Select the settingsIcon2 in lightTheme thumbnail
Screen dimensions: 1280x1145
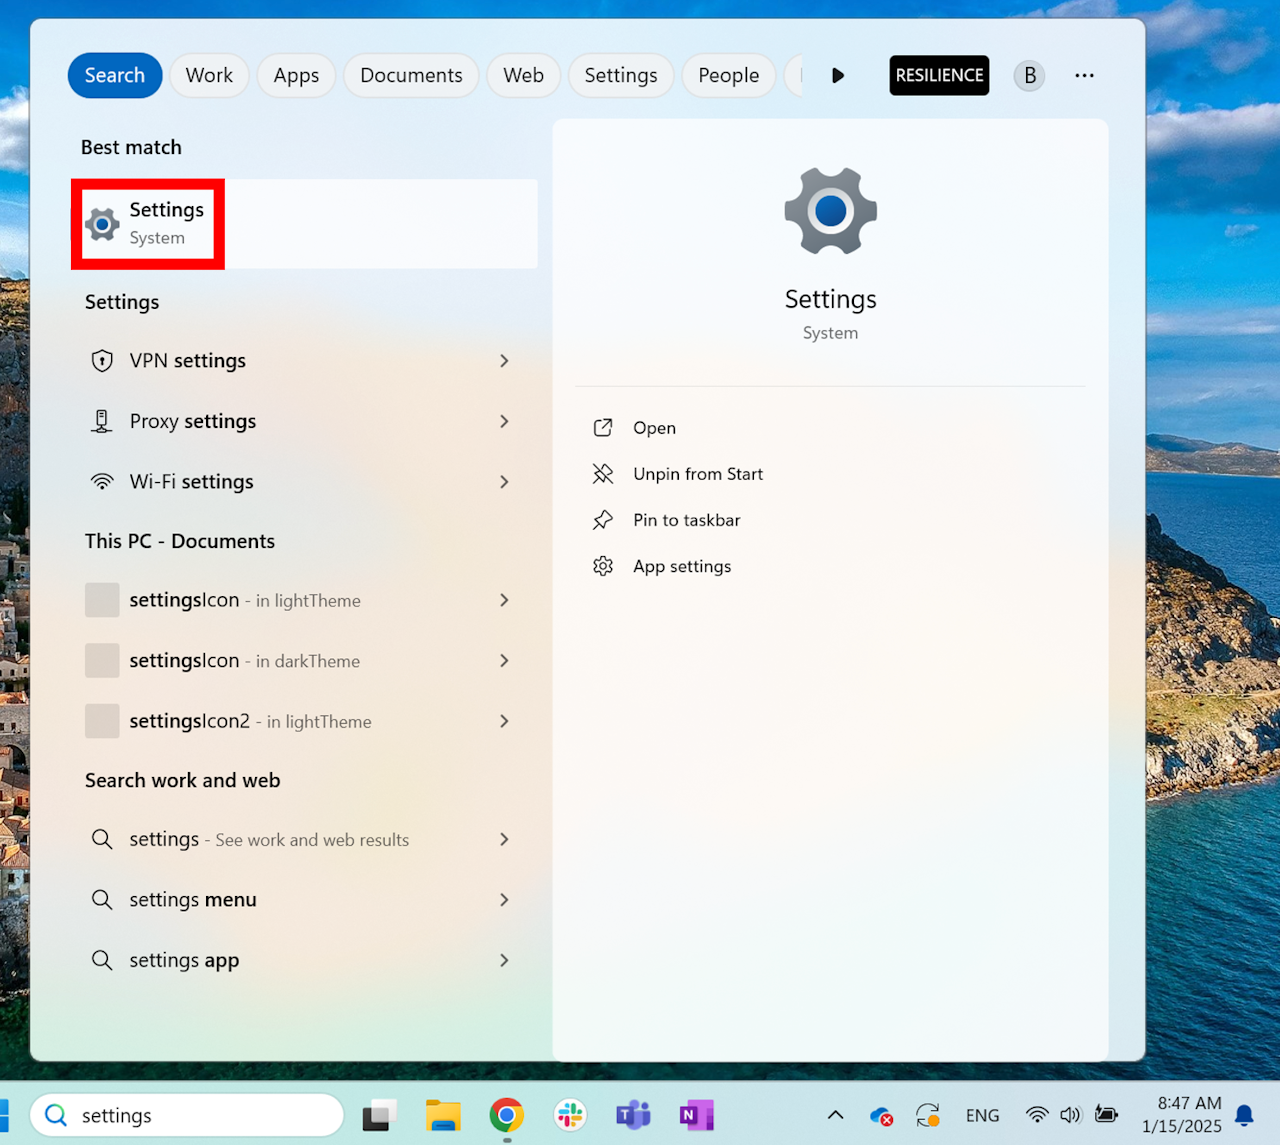pyautogui.click(x=102, y=721)
